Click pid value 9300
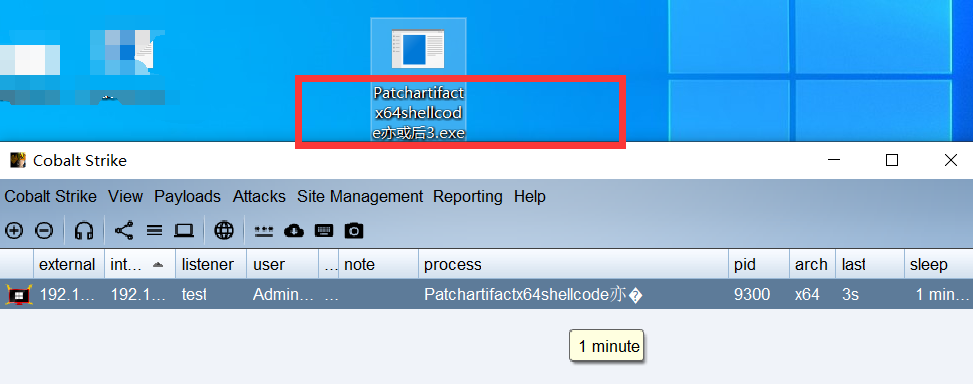Screen dimensions: 973x384 coord(752,294)
